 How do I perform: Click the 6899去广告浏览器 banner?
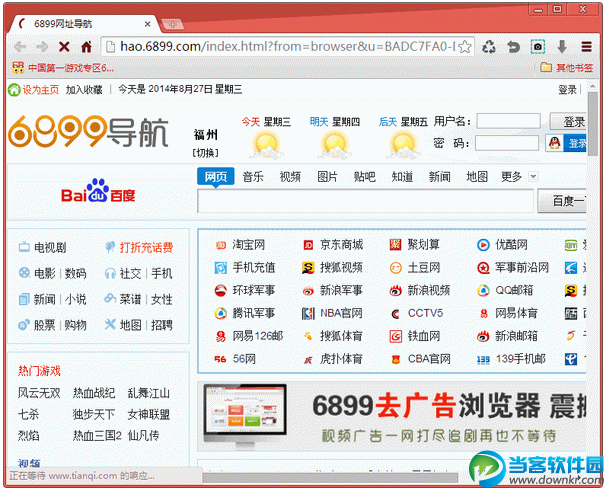(392, 417)
